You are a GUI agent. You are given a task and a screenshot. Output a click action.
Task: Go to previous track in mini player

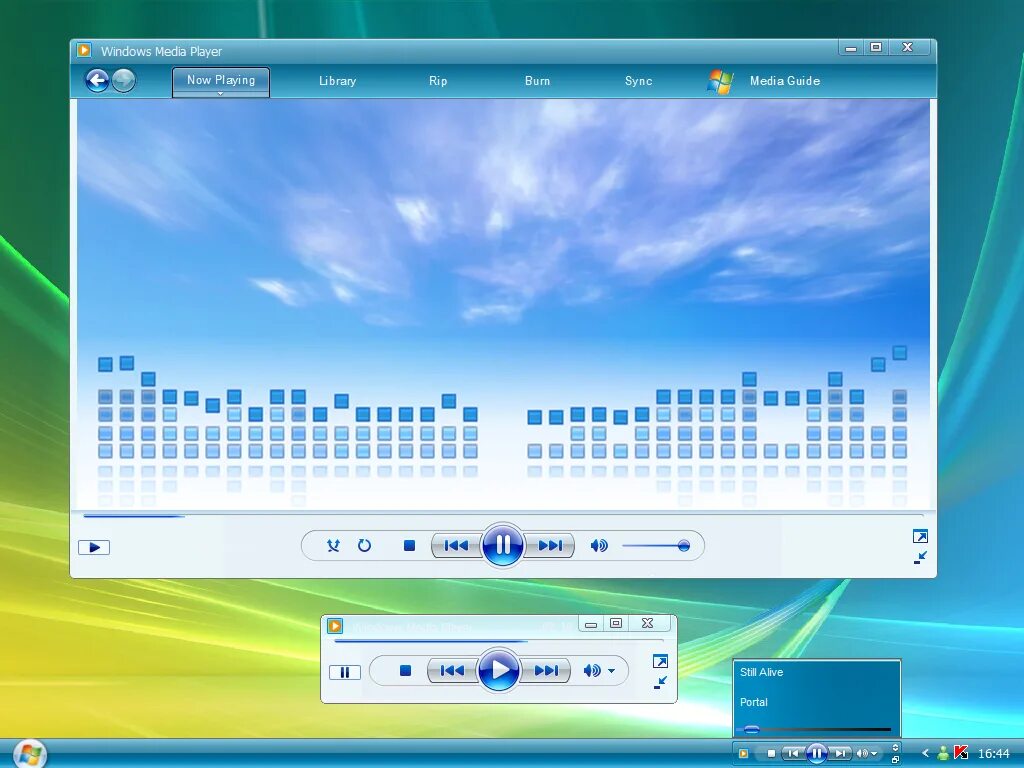tap(452, 671)
